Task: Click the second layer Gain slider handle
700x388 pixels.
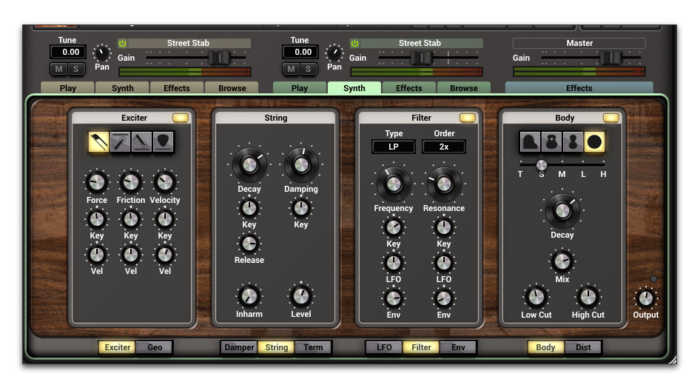Action: pyautogui.click(x=421, y=58)
